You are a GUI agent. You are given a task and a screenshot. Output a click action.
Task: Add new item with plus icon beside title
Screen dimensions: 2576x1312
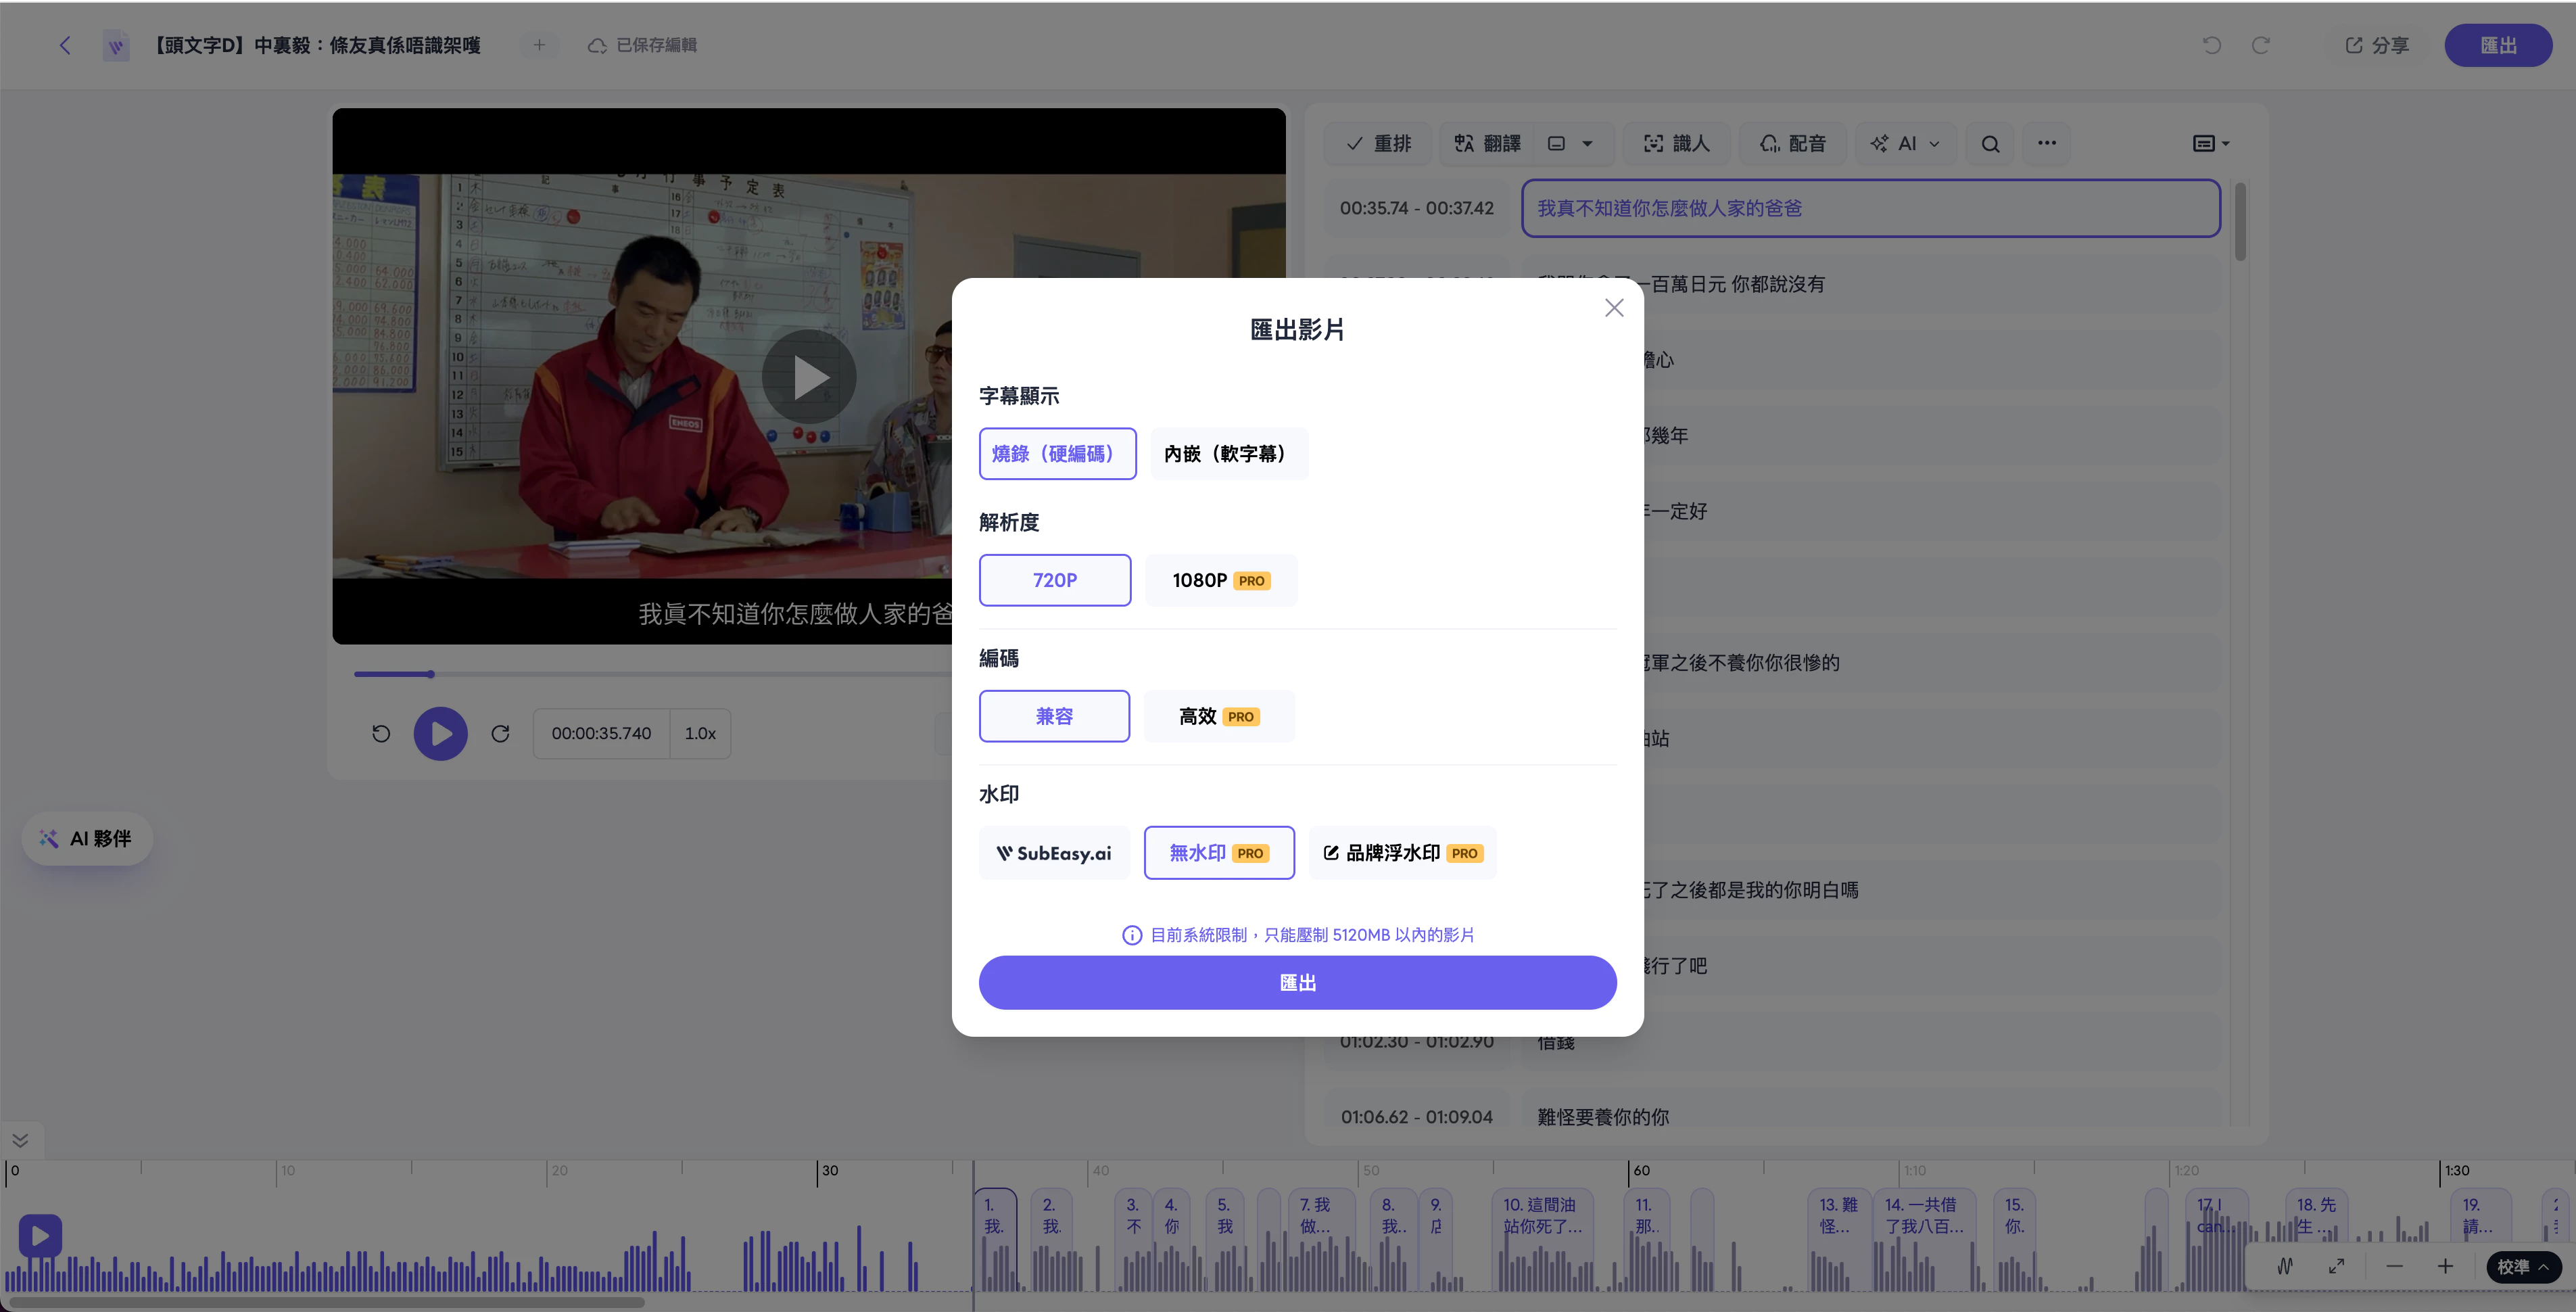click(x=539, y=45)
